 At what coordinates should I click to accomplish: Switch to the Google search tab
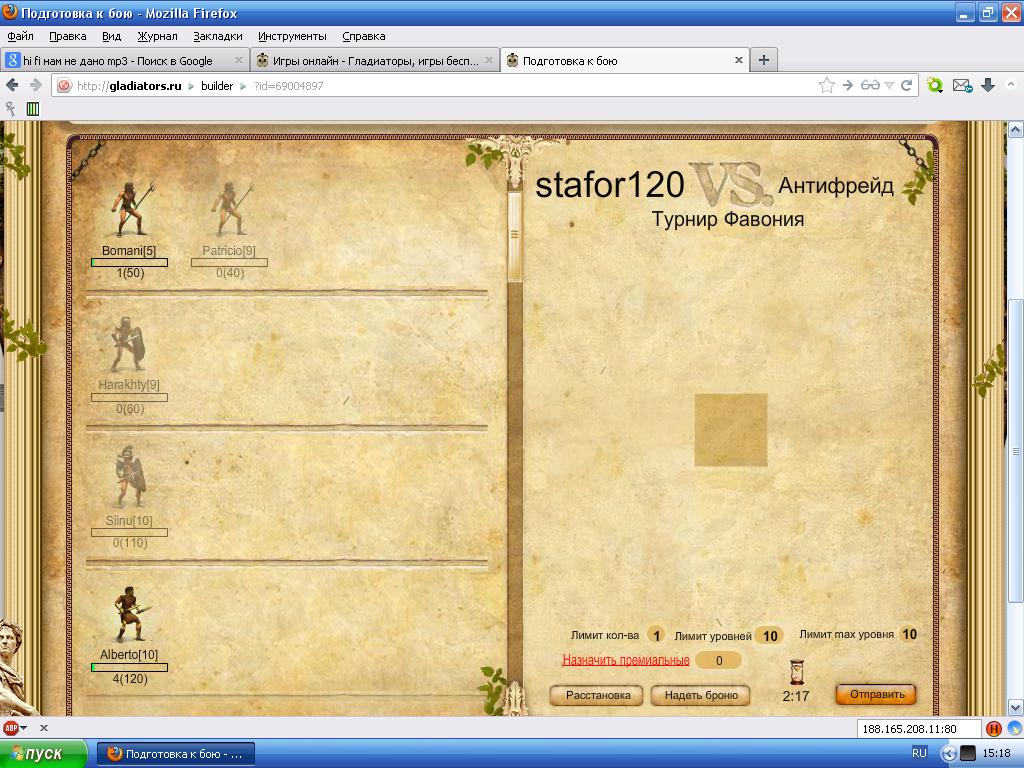(x=123, y=60)
